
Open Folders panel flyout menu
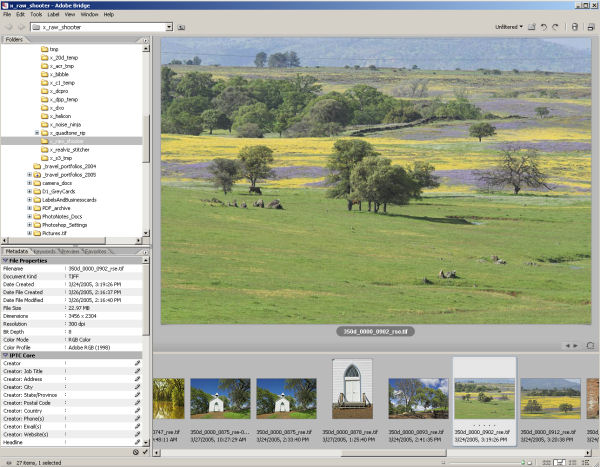click(145, 40)
